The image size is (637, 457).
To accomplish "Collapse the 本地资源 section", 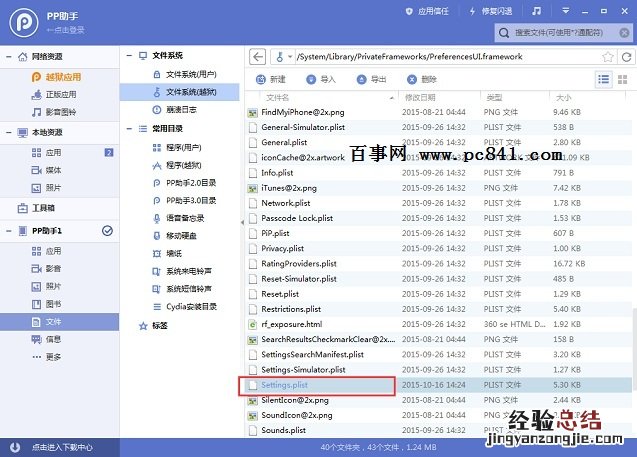I will click(x=9, y=132).
